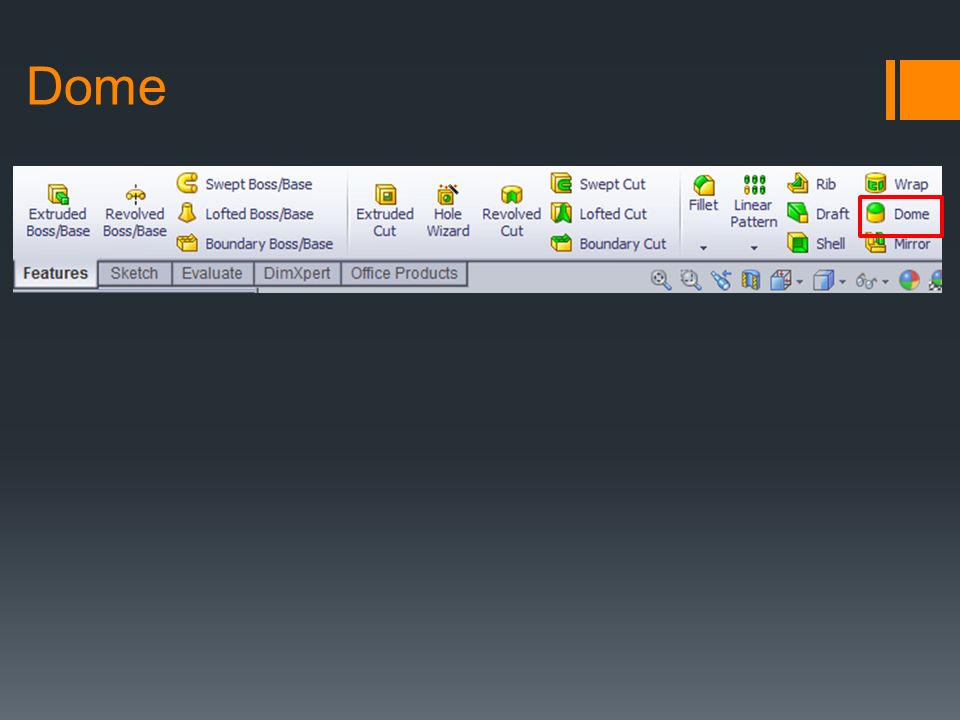
Task: Open the Evaluate tab
Action: click(212, 273)
